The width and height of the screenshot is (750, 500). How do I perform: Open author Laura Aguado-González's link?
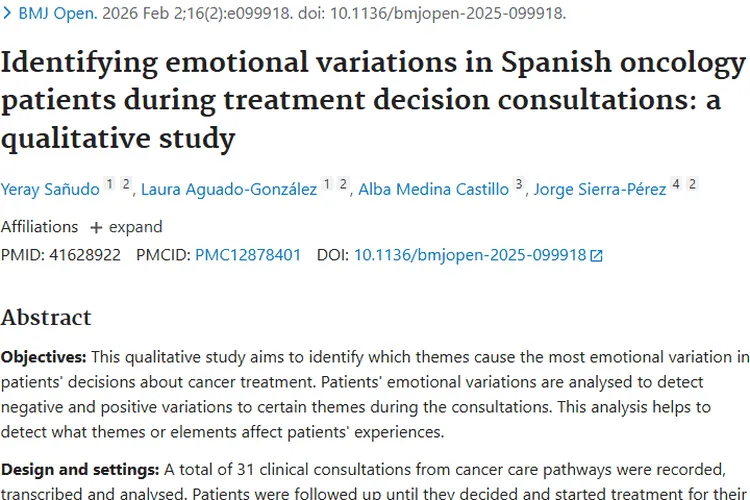click(x=229, y=189)
